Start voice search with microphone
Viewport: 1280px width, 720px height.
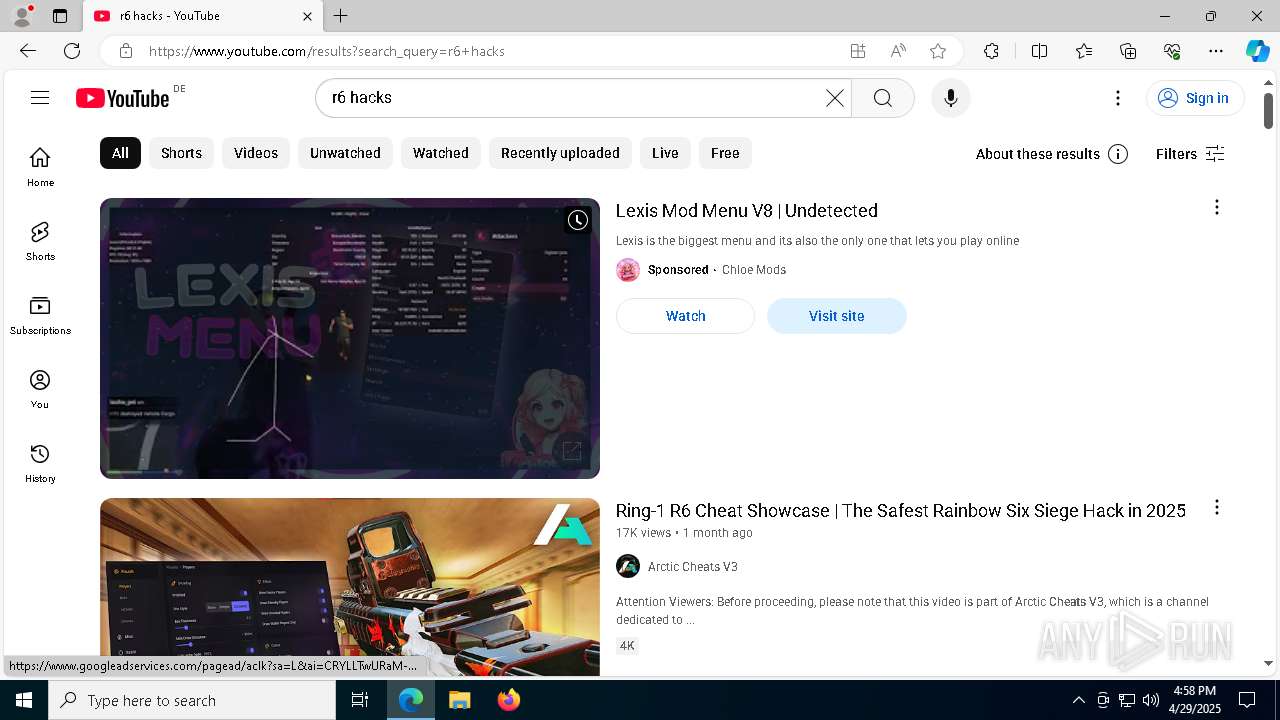[x=951, y=97]
